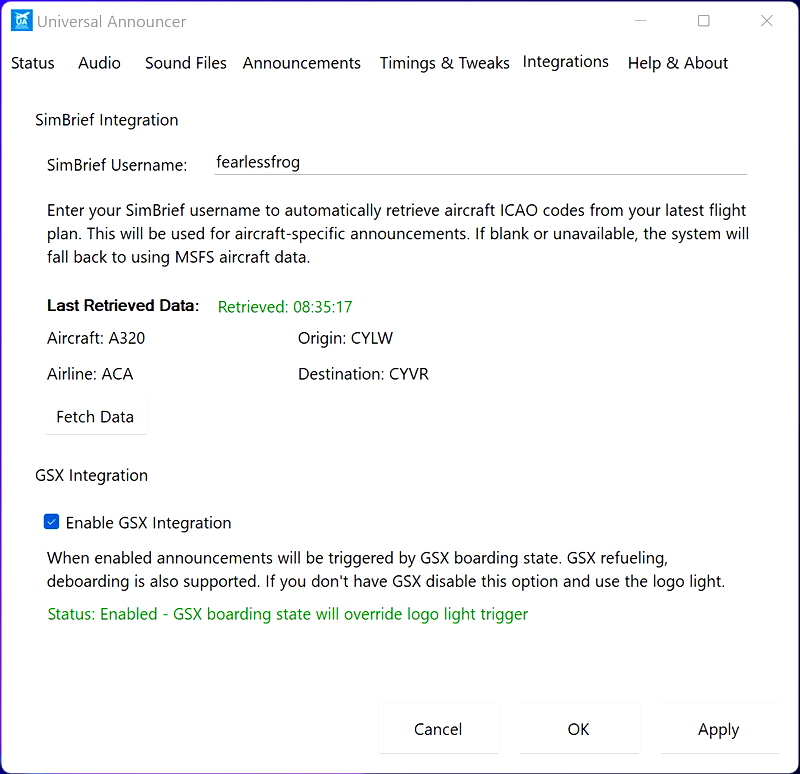Click the Universal Announcer app icon
Image resolution: width=800 pixels, height=774 pixels.
coord(21,20)
